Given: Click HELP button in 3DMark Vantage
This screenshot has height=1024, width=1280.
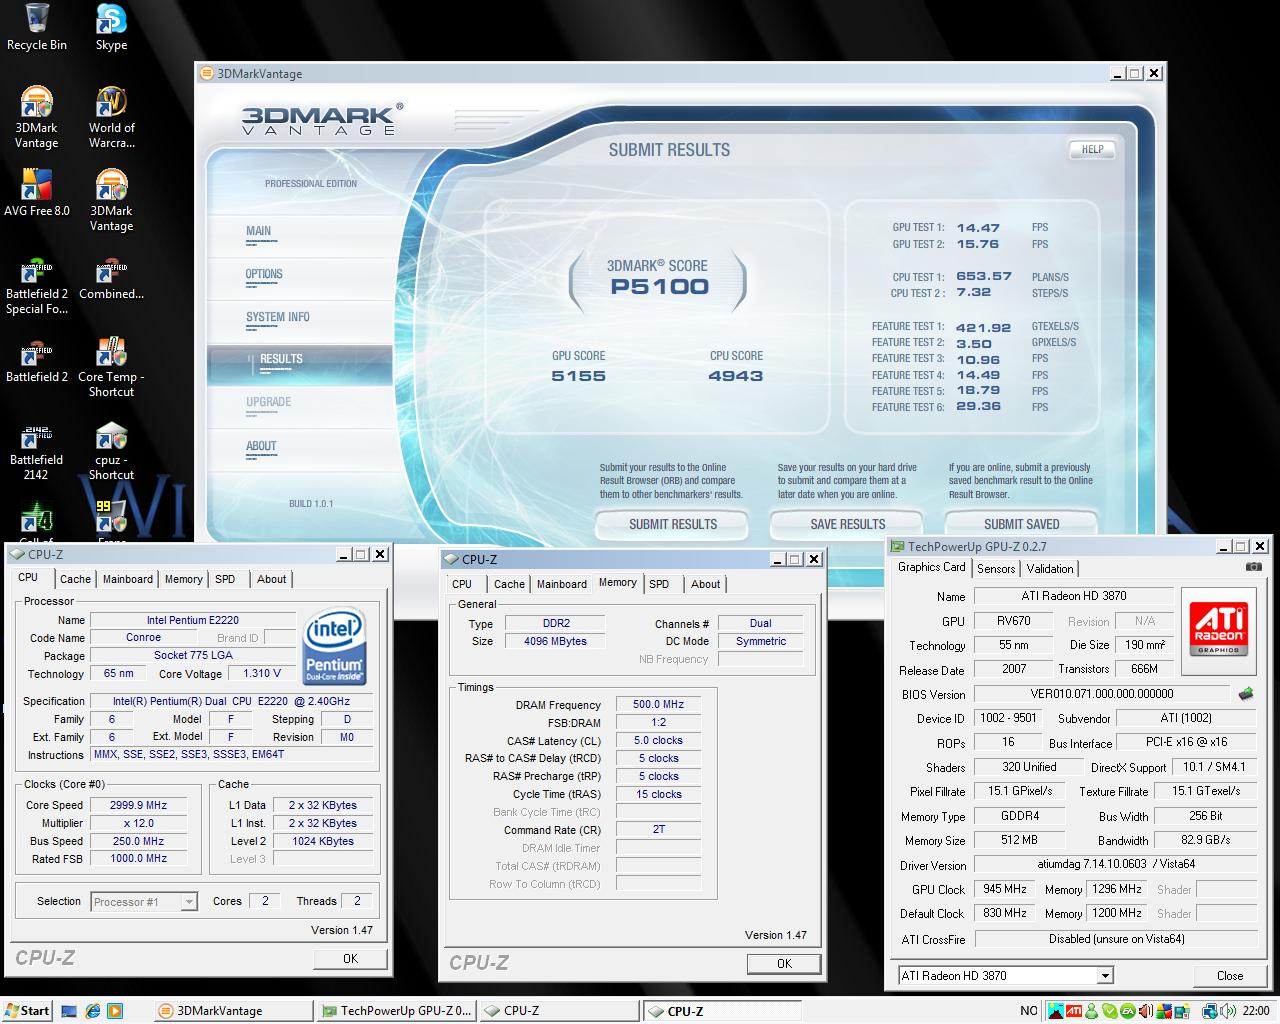Looking at the screenshot, I should click(1092, 149).
